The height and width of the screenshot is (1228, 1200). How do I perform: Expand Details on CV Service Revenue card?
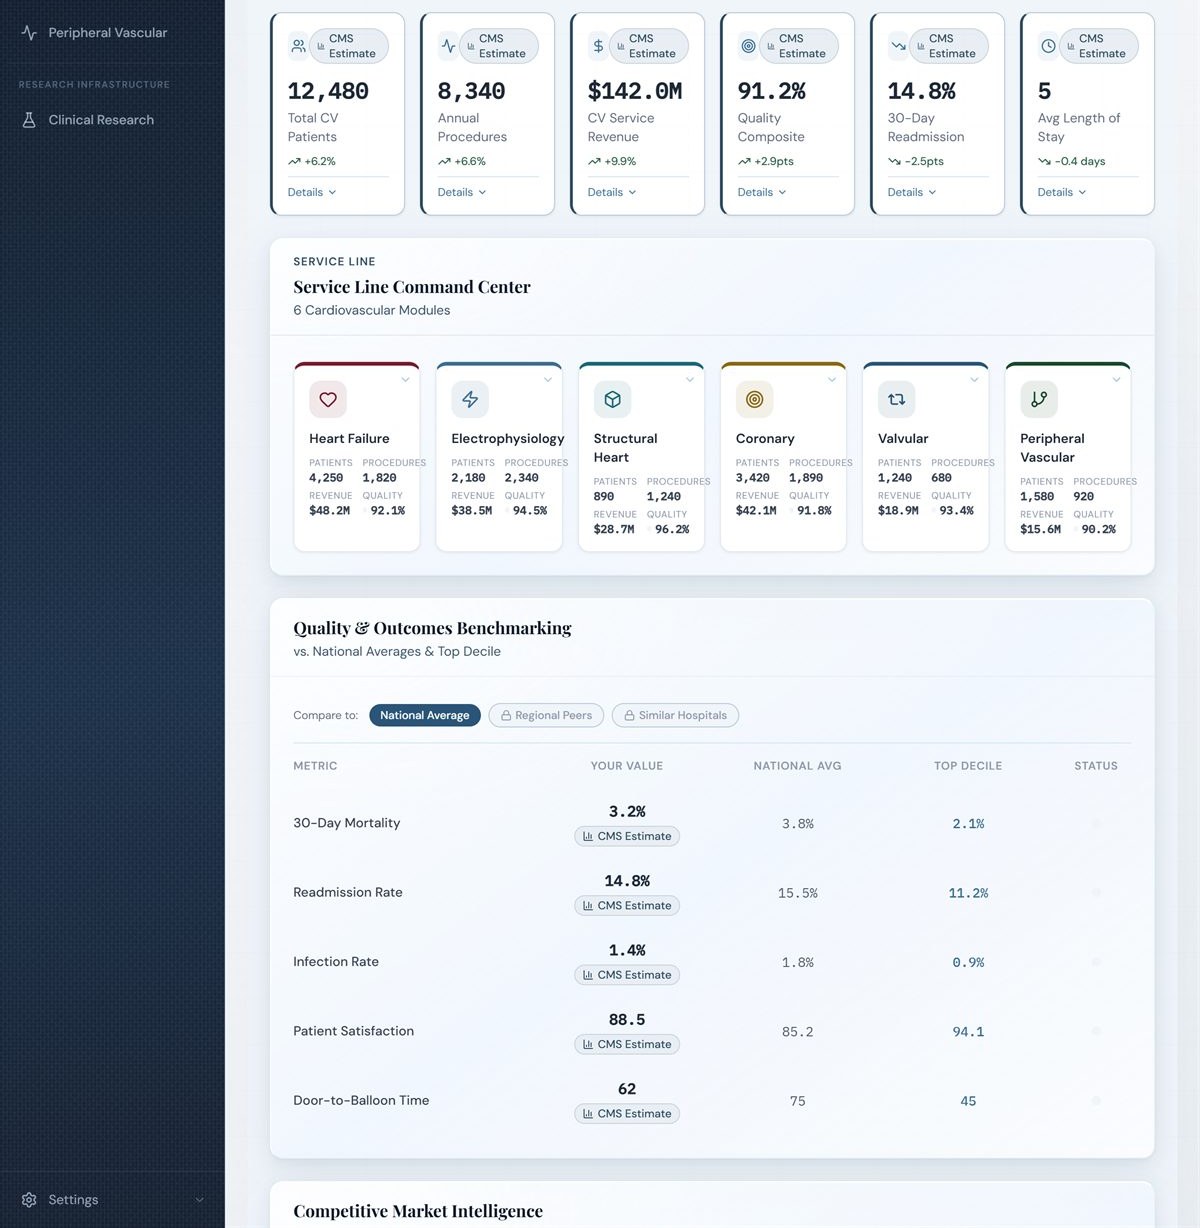coord(612,192)
